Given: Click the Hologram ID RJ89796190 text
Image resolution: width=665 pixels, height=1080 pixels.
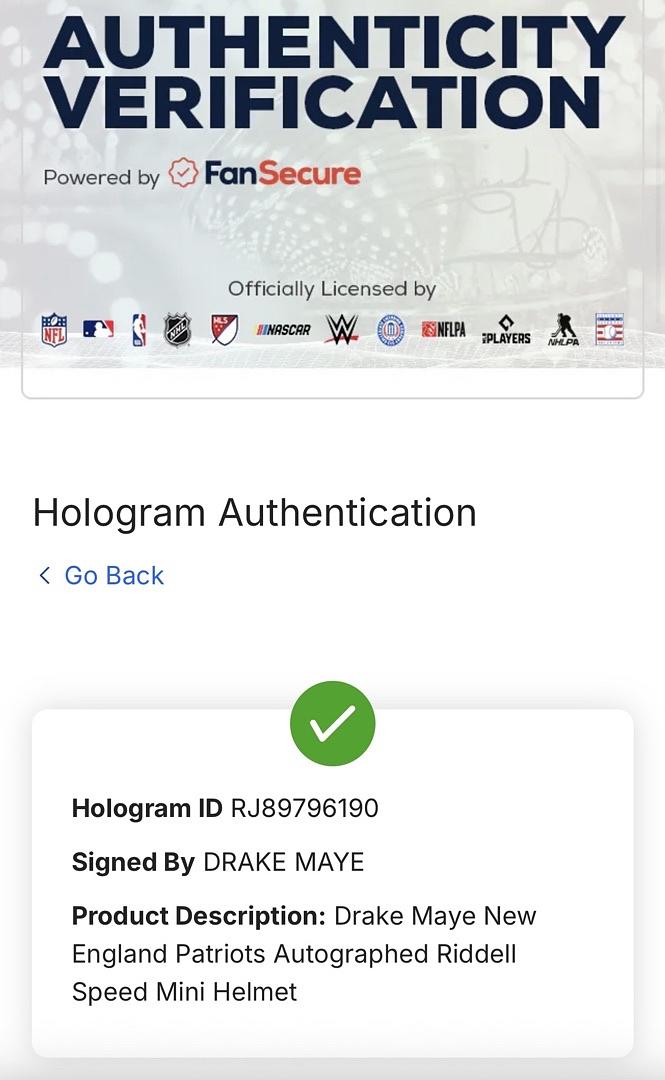Looking at the screenshot, I should pos(225,808).
